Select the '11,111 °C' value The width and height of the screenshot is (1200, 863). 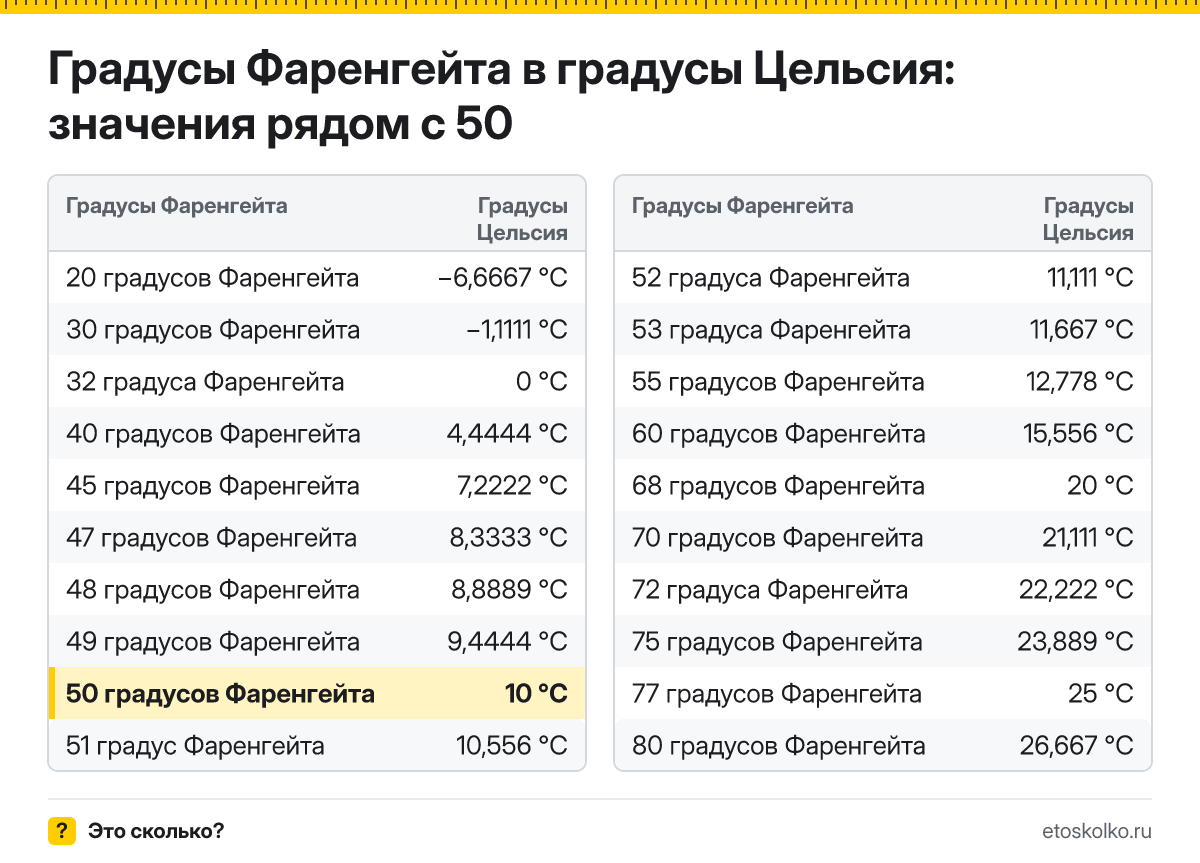(x=1090, y=278)
